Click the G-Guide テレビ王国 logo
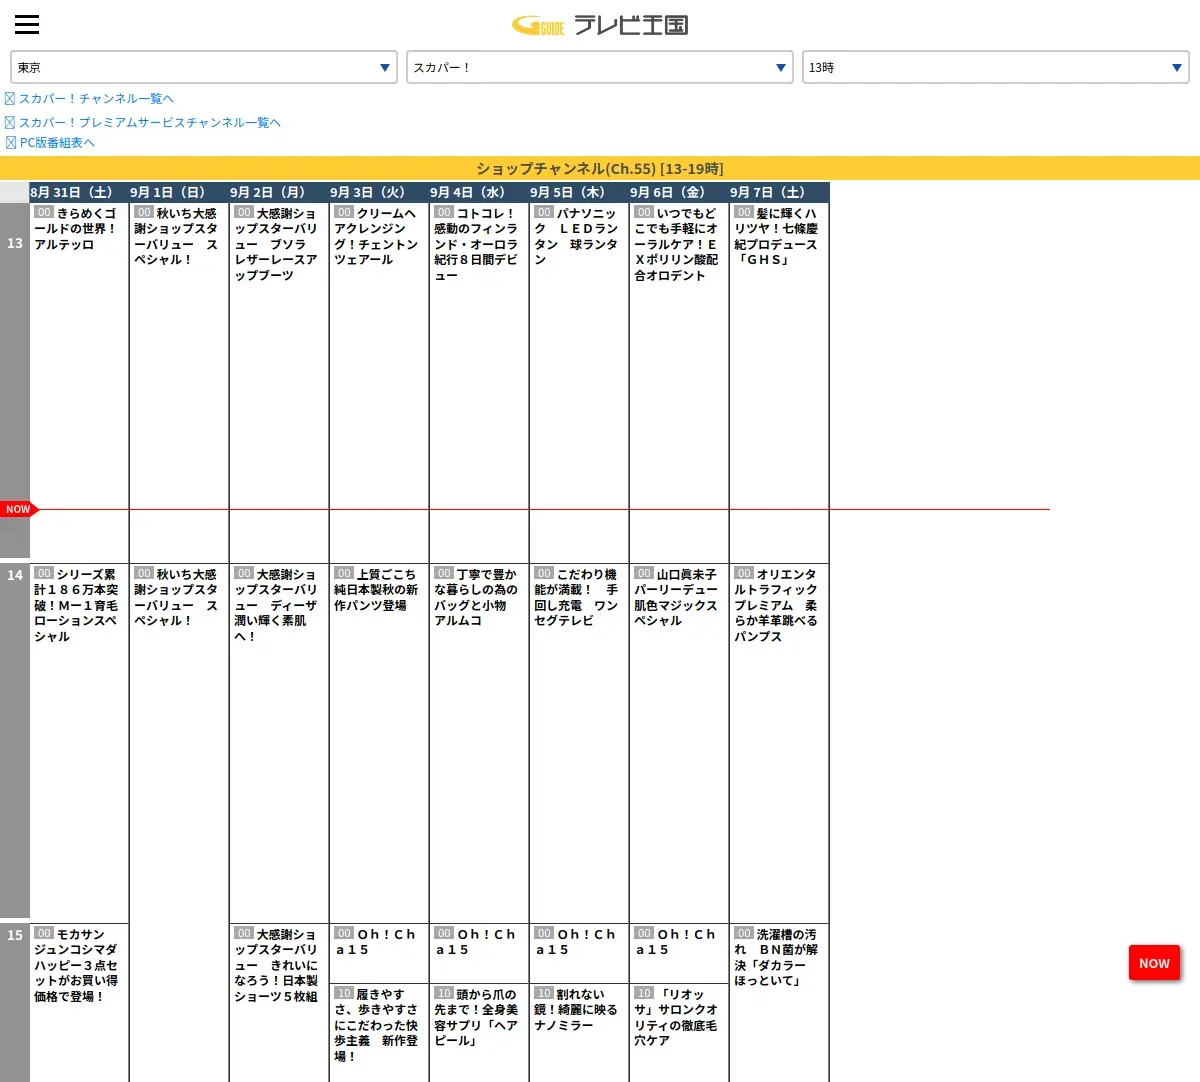 pos(600,25)
